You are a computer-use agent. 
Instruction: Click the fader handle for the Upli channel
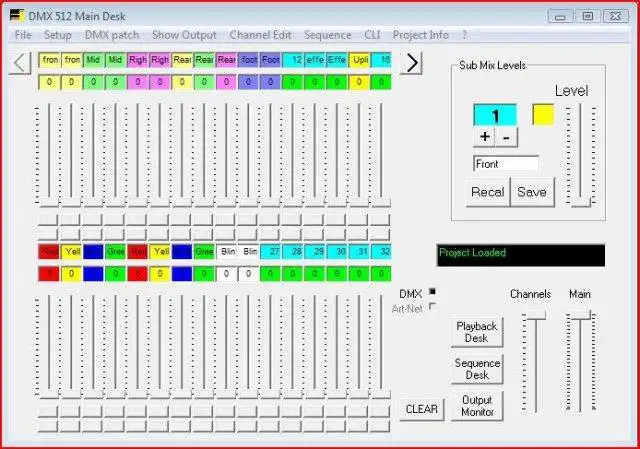[359, 202]
